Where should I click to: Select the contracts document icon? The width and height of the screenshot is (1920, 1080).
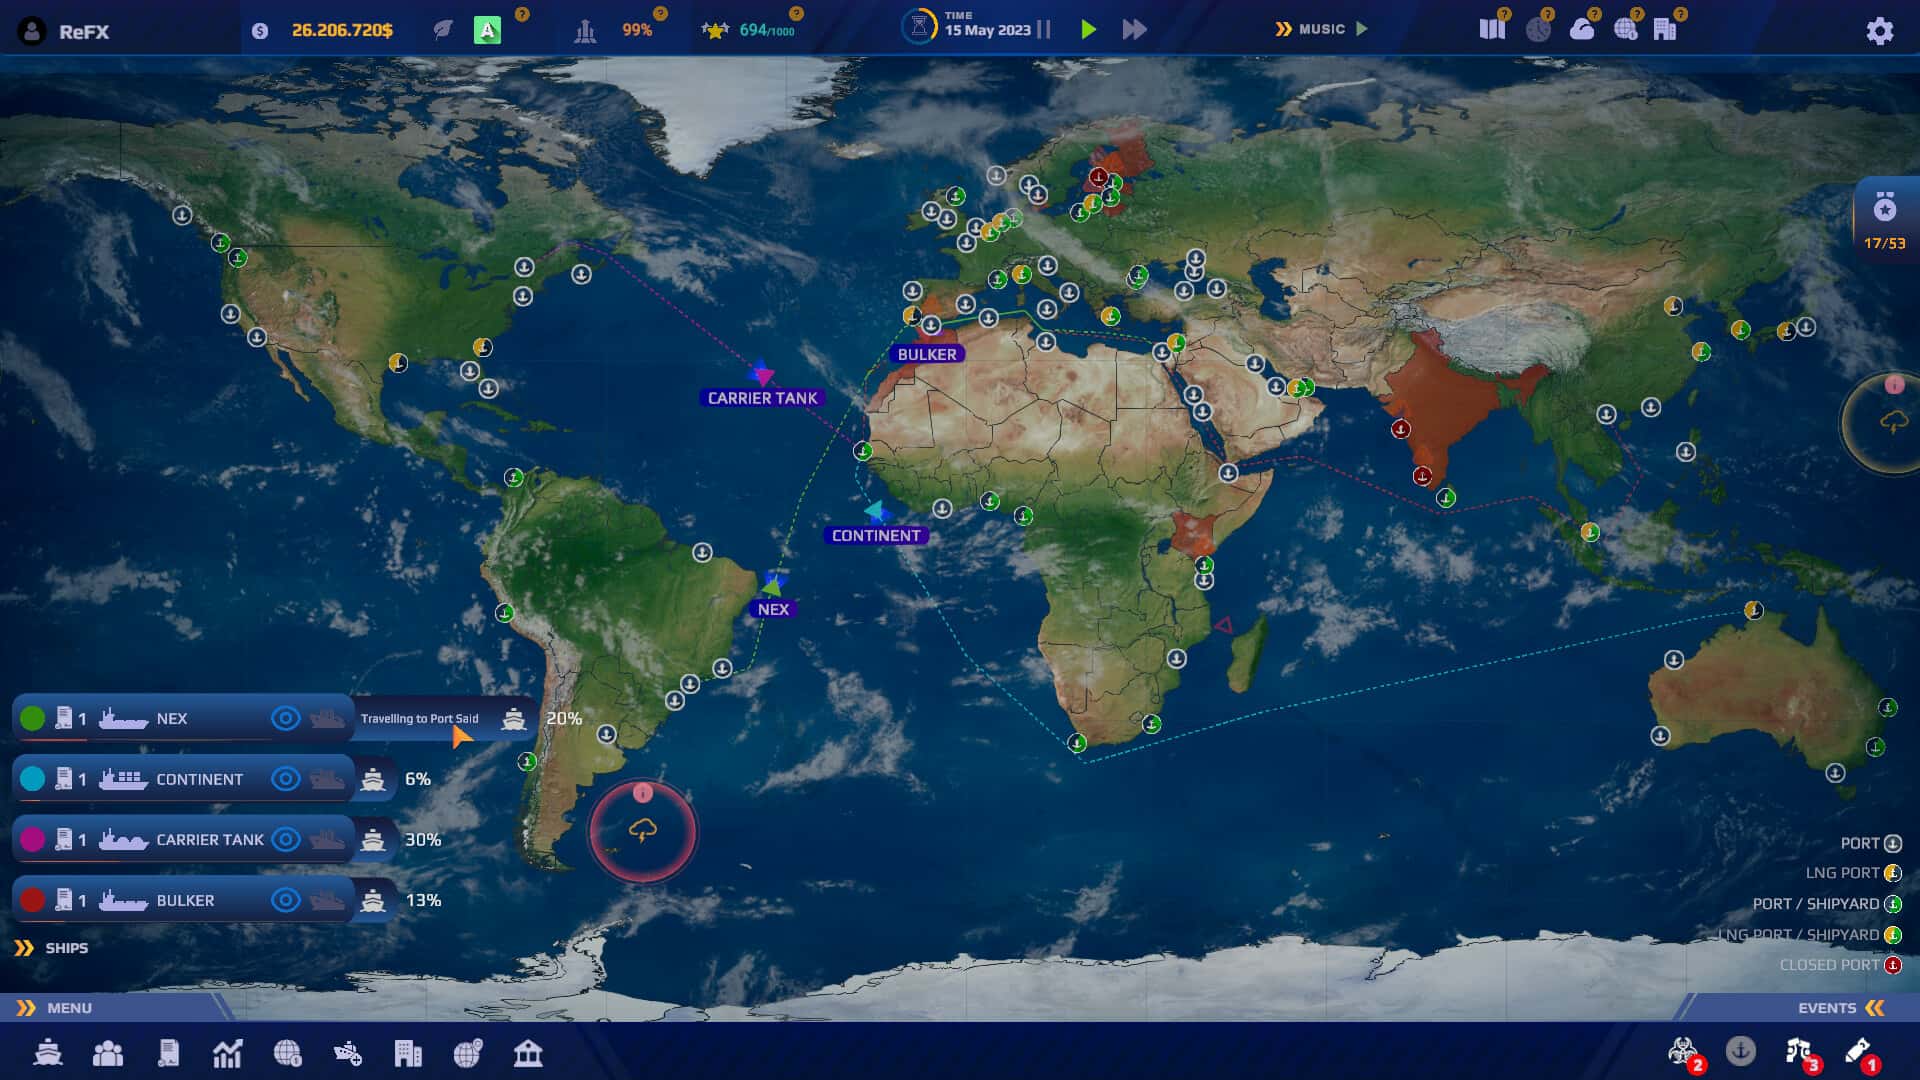click(x=169, y=1052)
